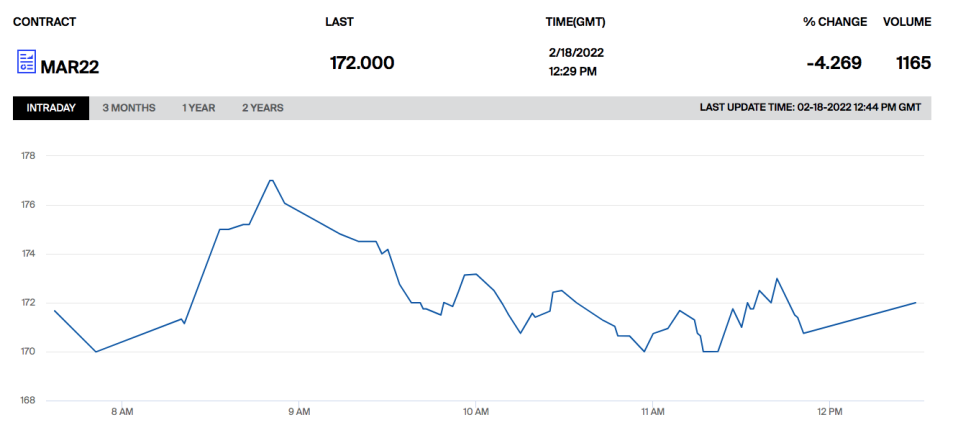Click the VOLUME column header

coord(907,22)
